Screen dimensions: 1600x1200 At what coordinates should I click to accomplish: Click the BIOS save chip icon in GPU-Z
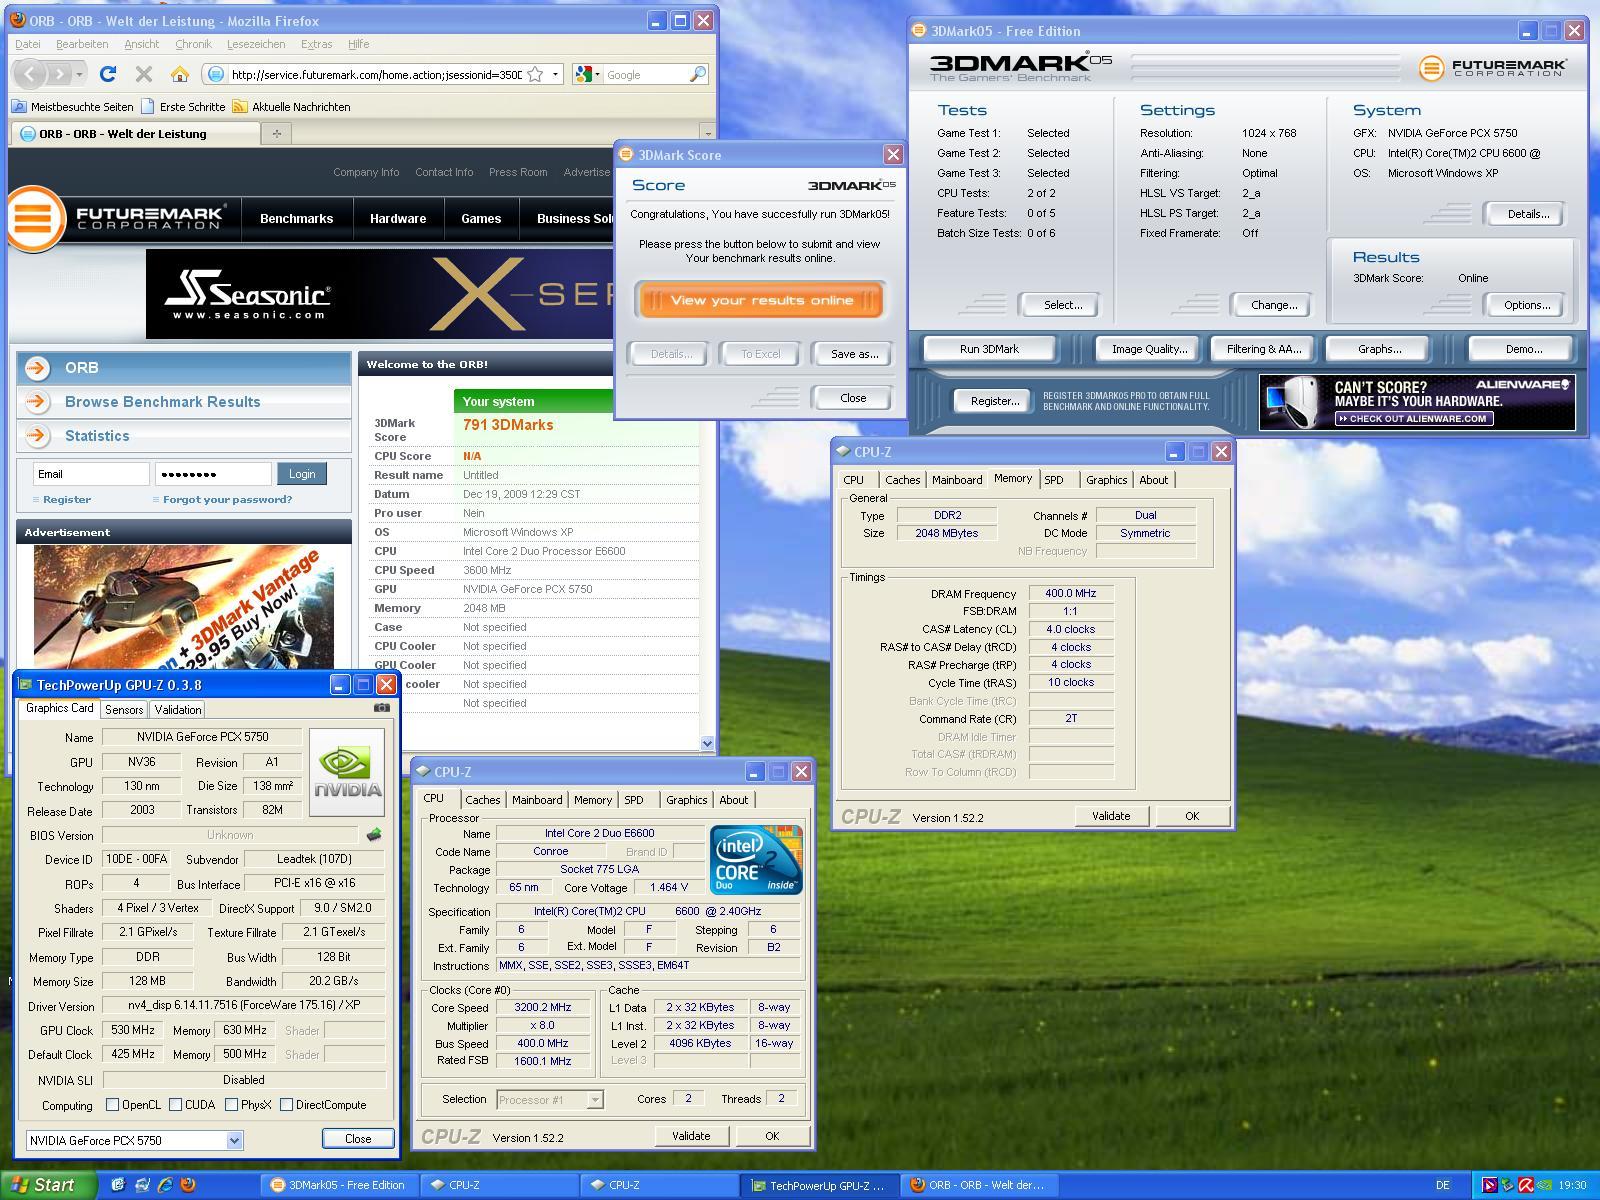pos(374,834)
